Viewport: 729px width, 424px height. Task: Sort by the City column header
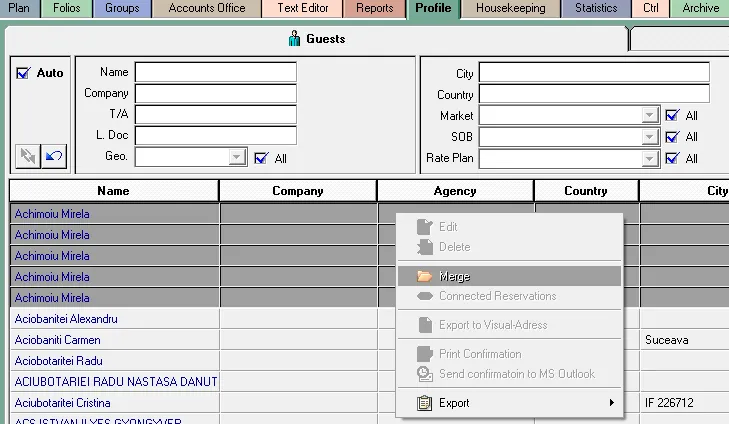(684, 191)
